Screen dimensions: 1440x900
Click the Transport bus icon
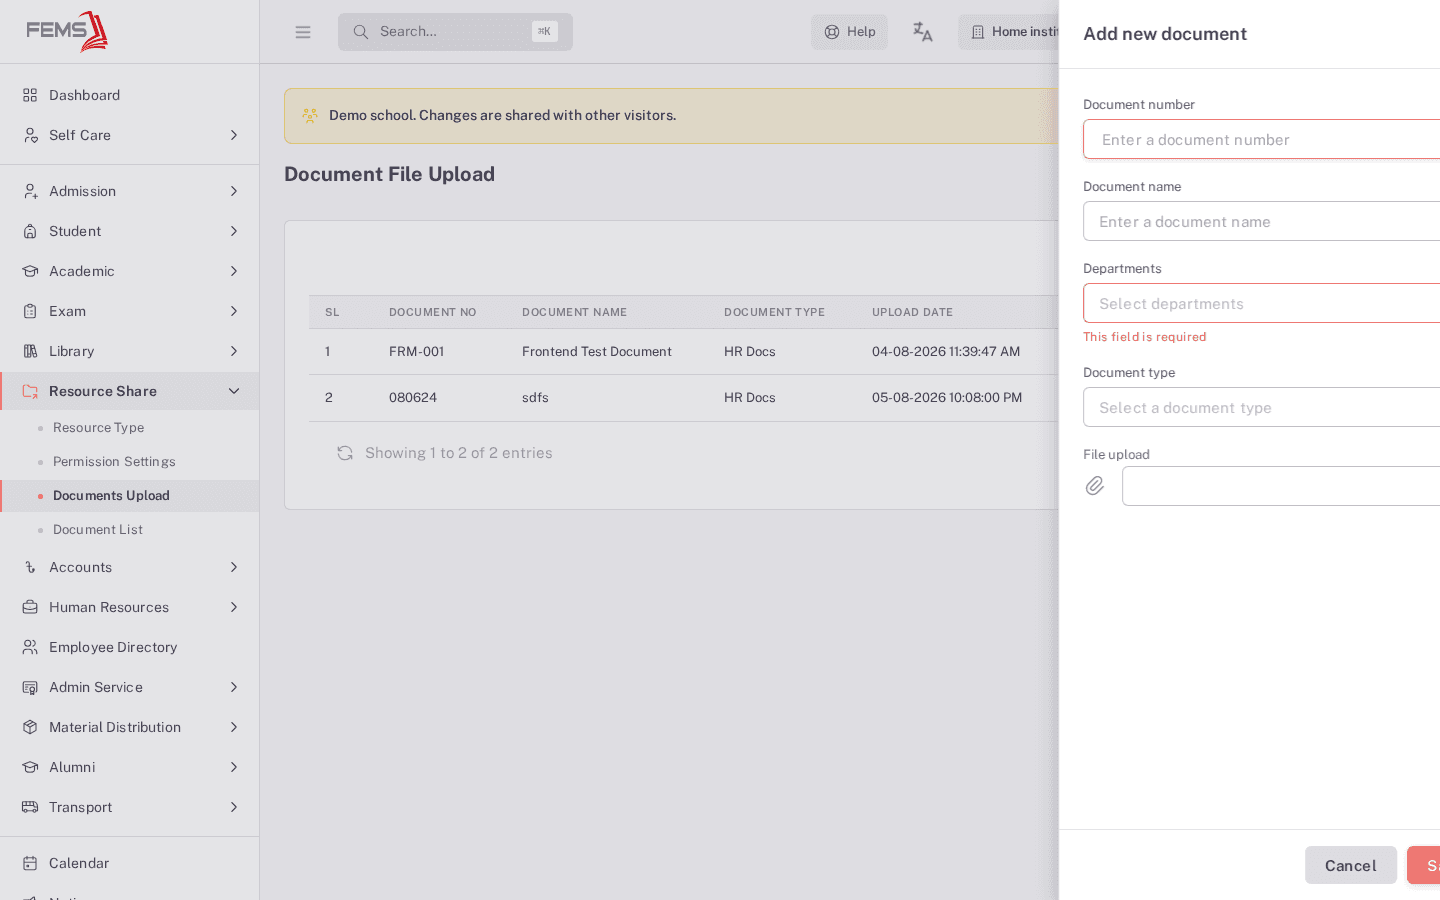click(30, 807)
